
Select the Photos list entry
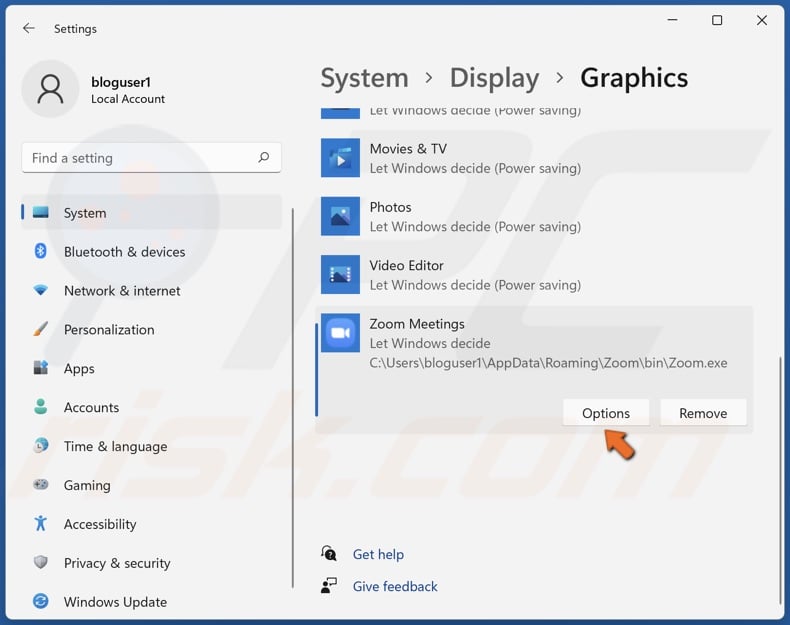(x=534, y=217)
